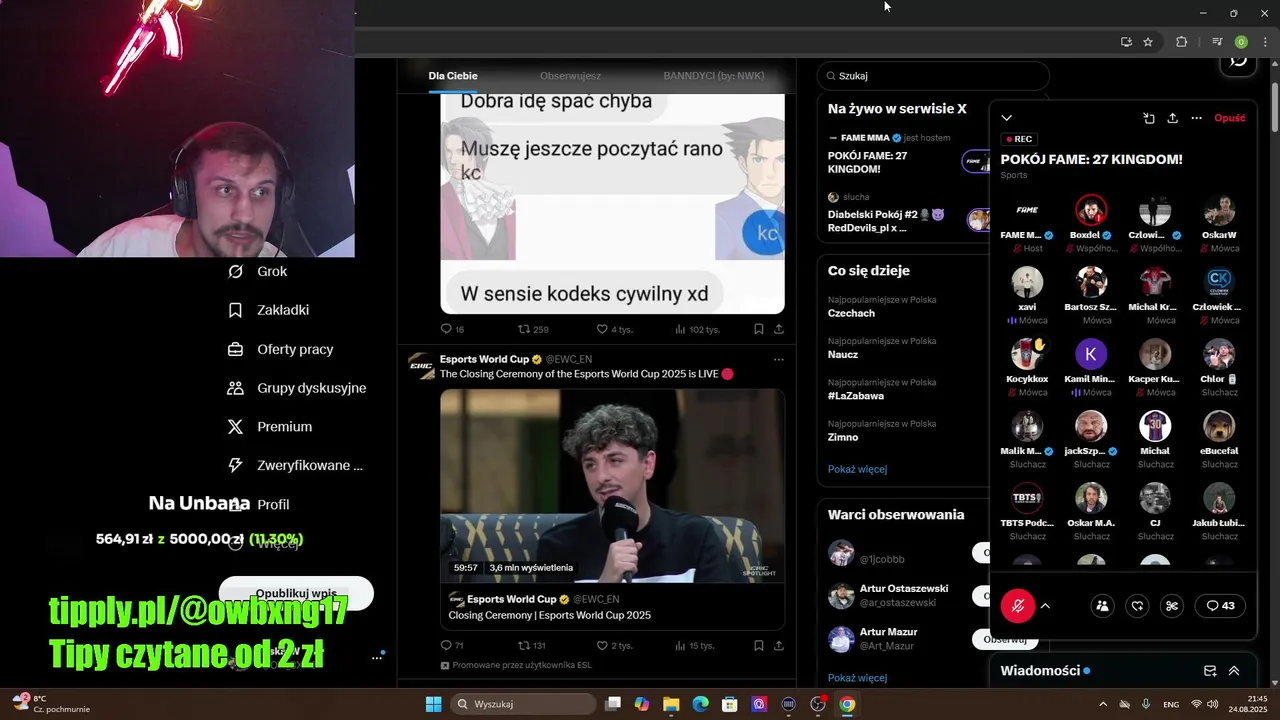Expand microphone options chevron in Space
This screenshot has height=720, width=1280.
(x=1045, y=606)
